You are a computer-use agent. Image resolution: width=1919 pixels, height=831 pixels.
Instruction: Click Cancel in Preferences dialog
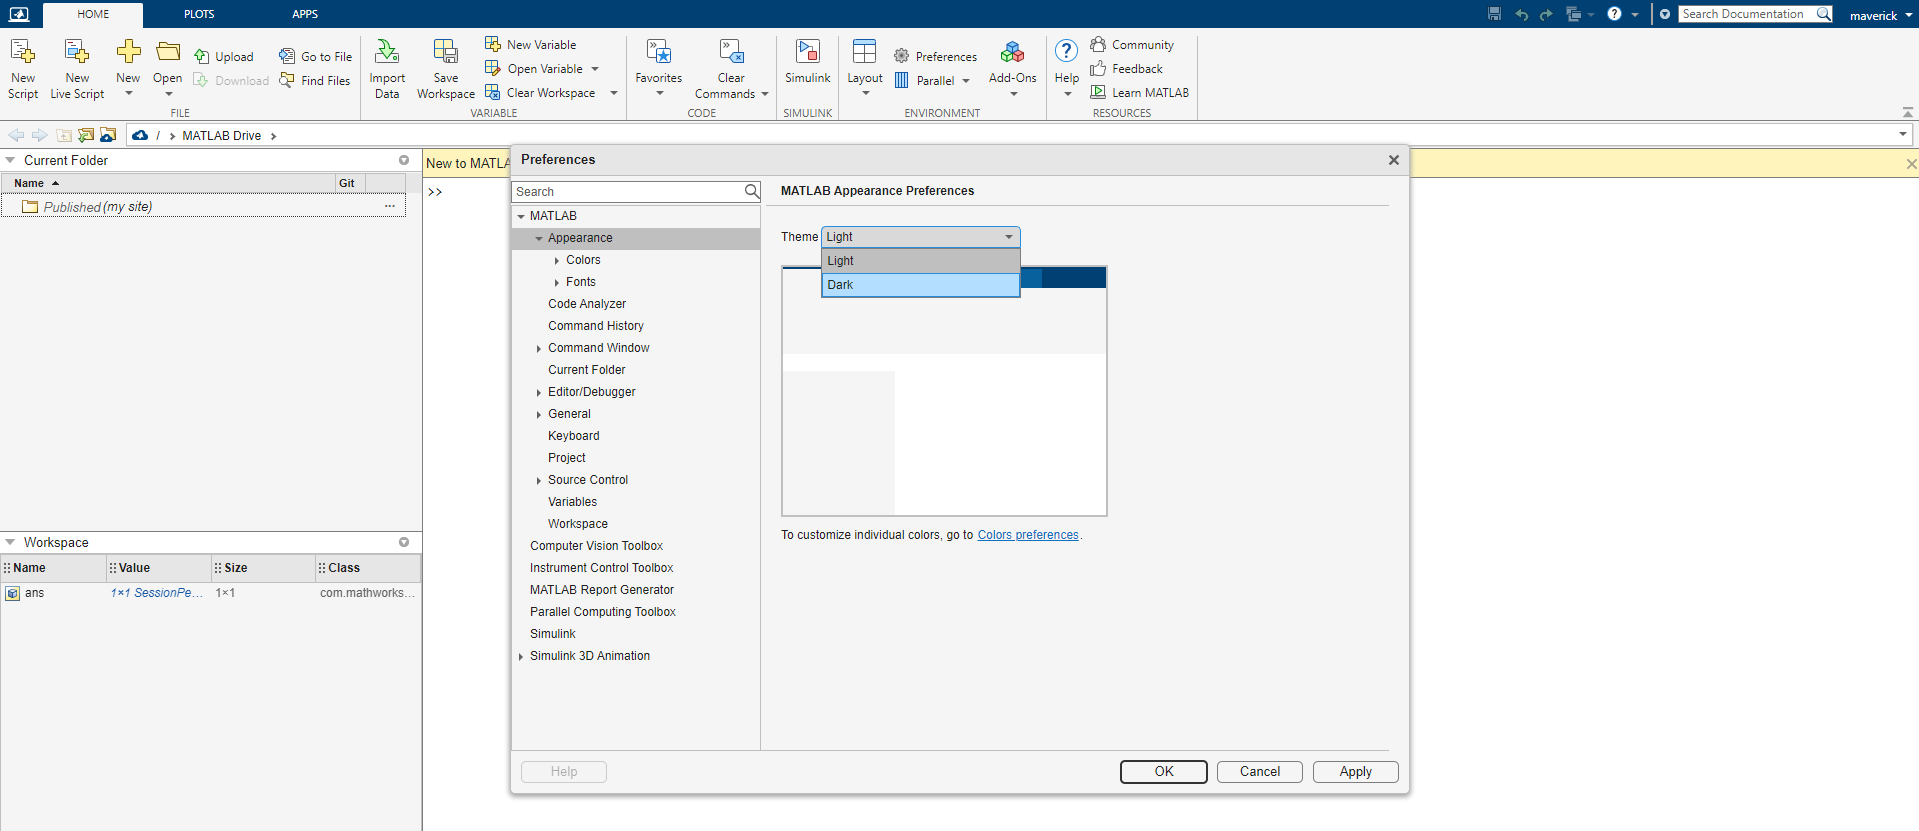point(1260,772)
